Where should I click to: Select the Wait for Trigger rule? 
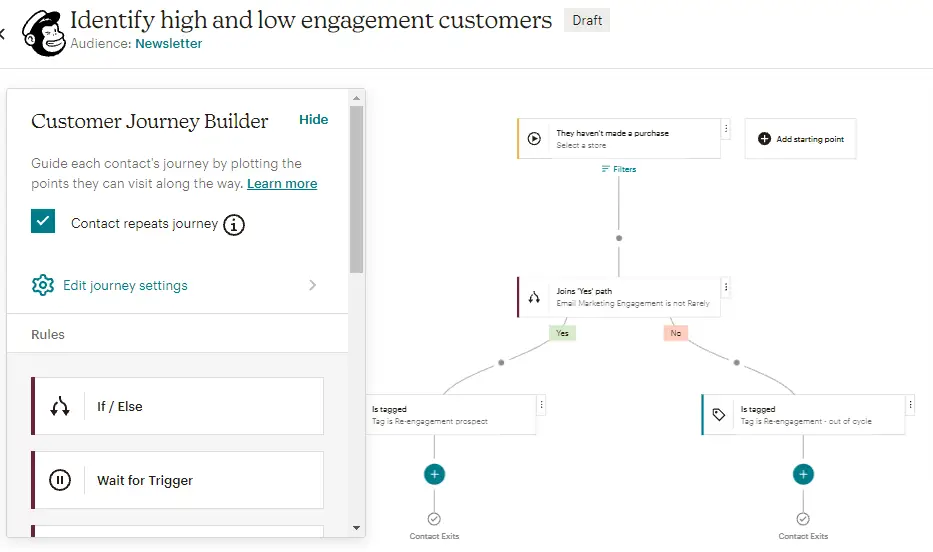click(x=177, y=480)
